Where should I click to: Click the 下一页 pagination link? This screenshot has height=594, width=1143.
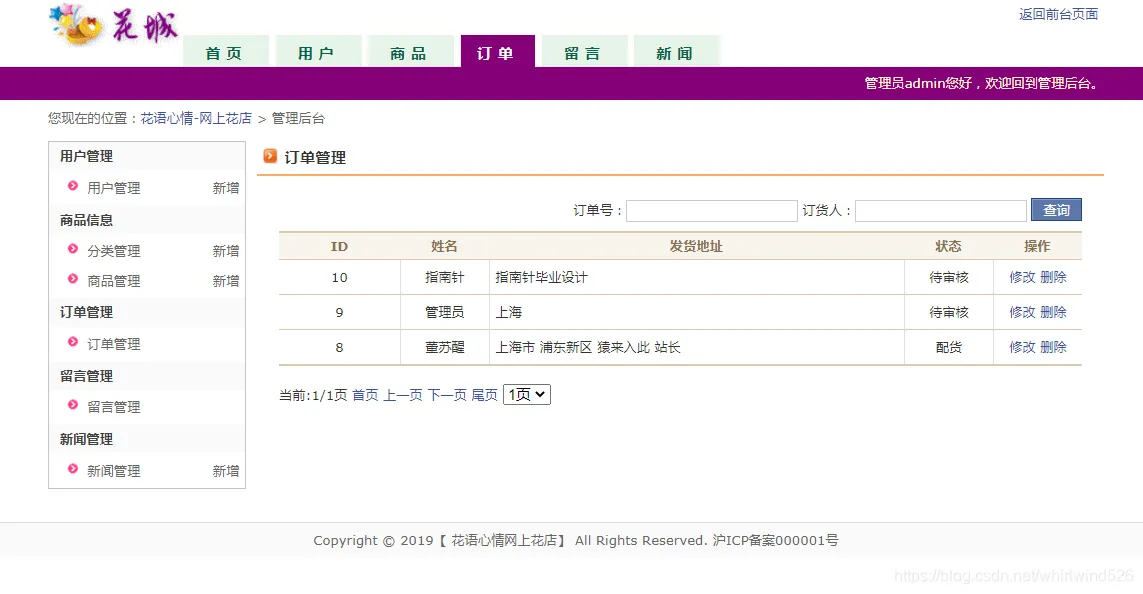(x=447, y=395)
